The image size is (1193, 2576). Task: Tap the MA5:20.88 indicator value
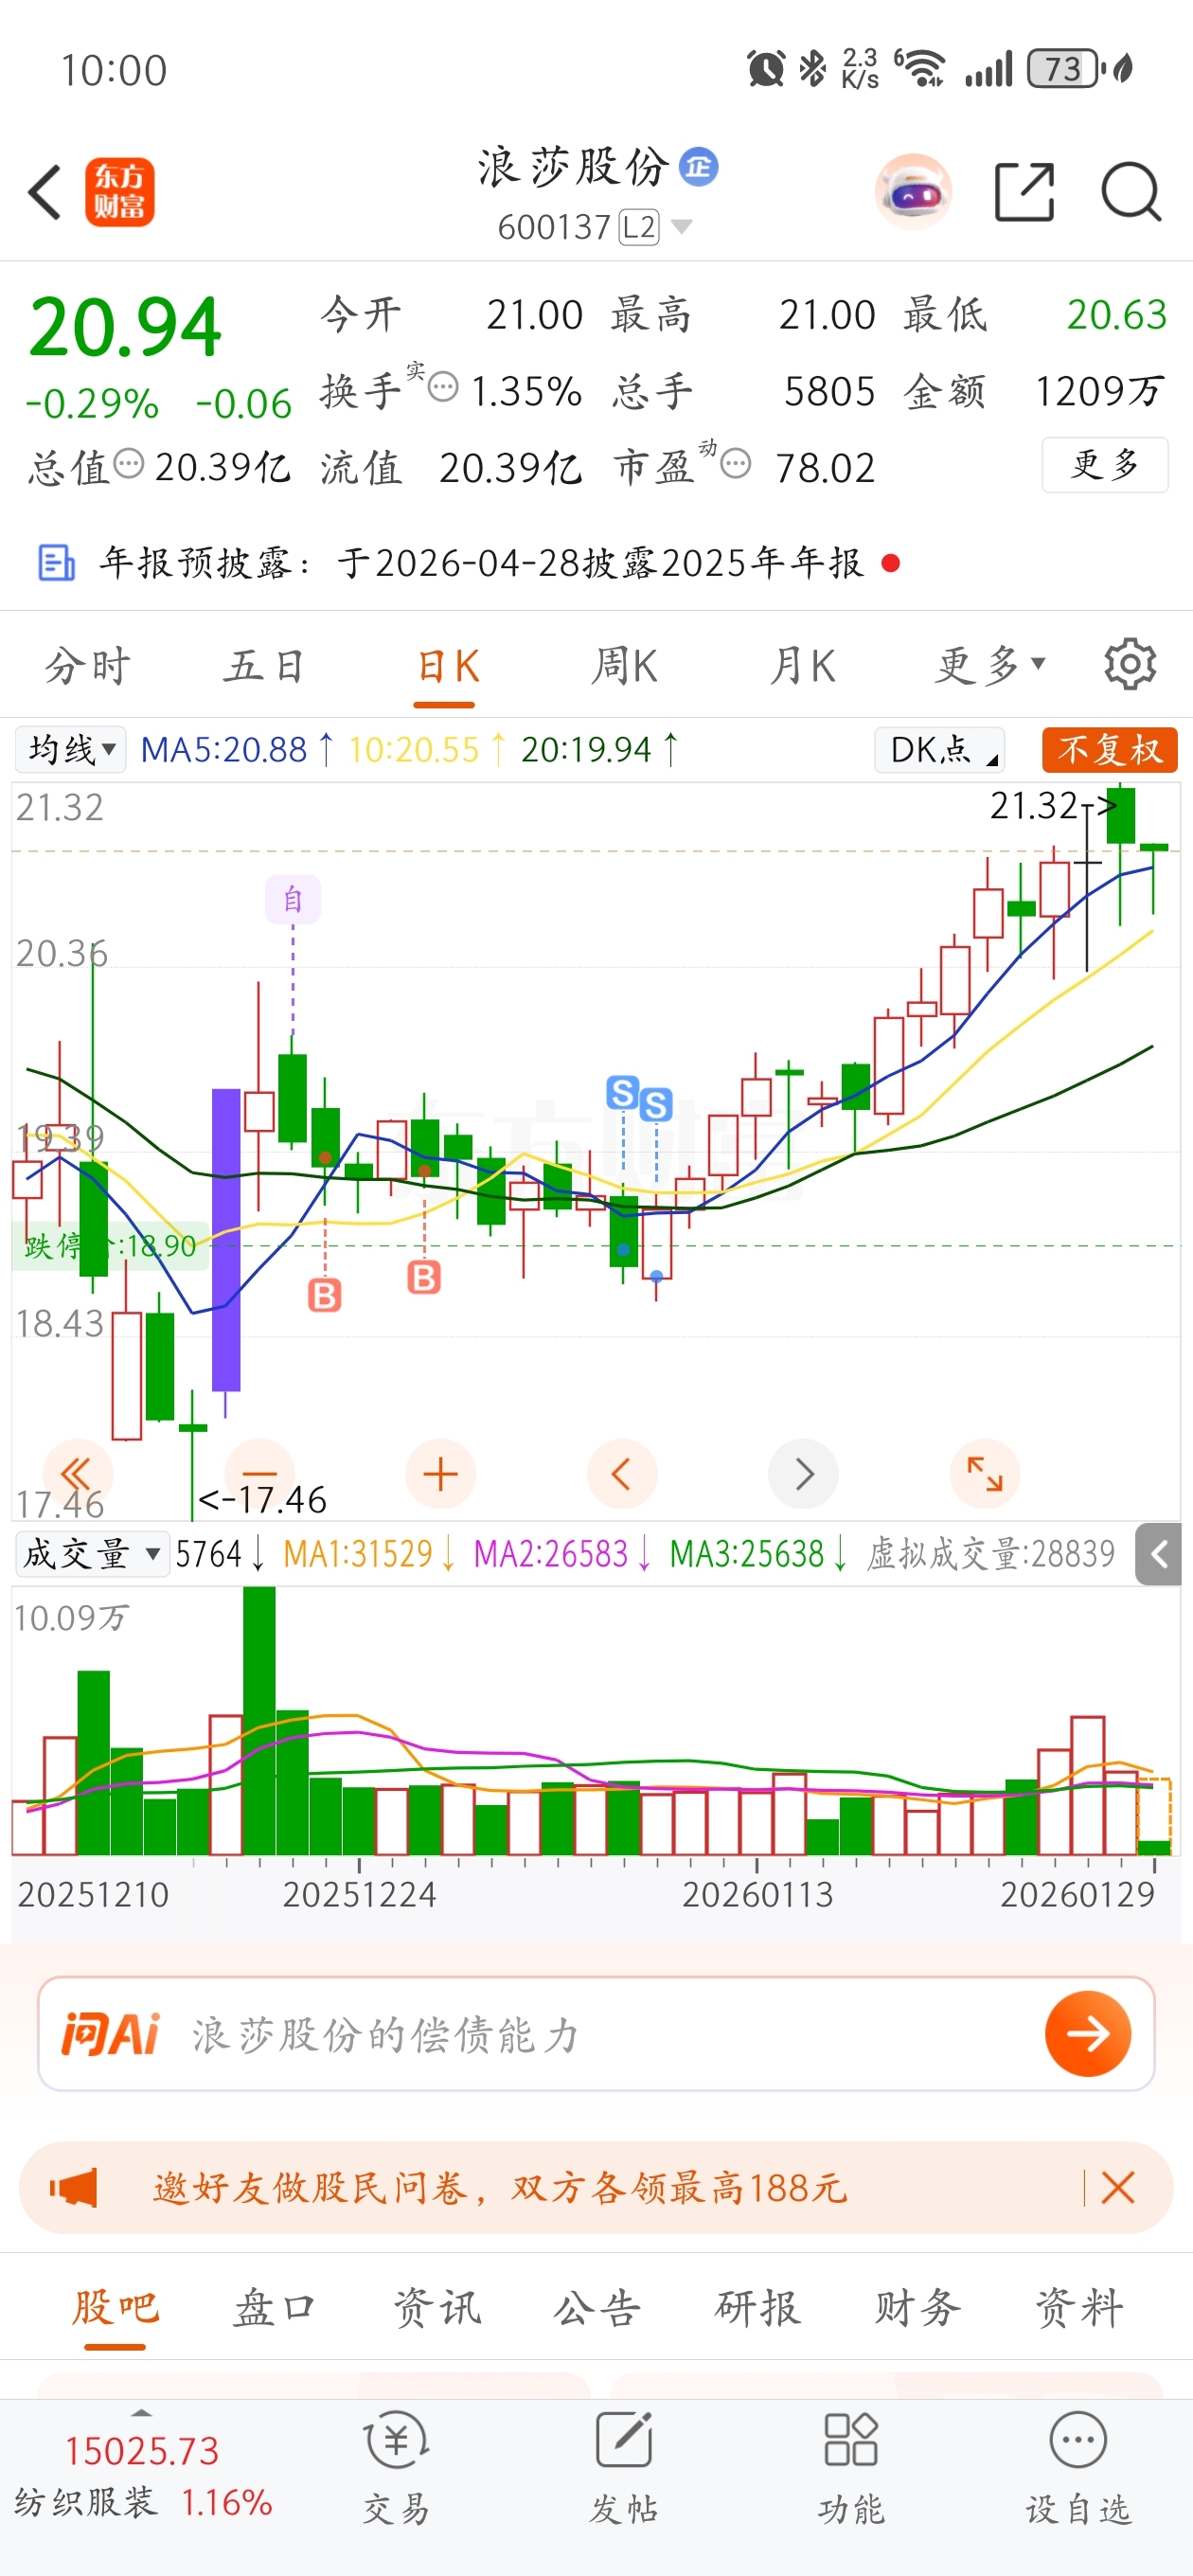(x=237, y=749)
